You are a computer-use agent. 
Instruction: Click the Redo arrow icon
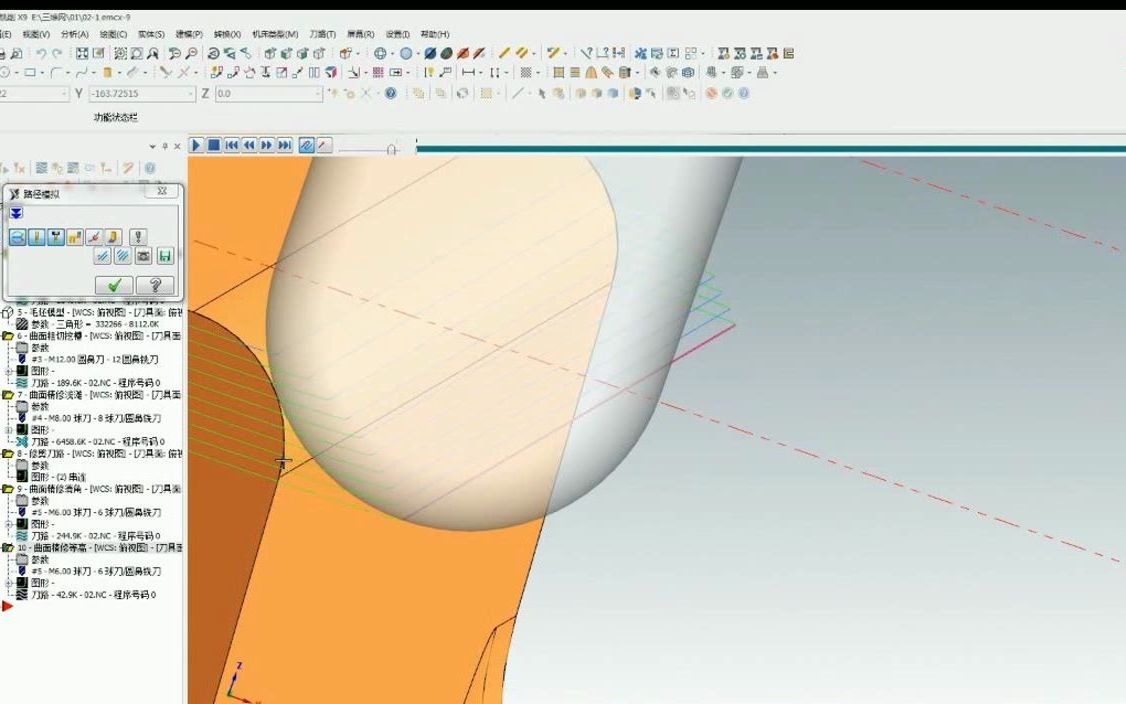click(x=57, y=53)
